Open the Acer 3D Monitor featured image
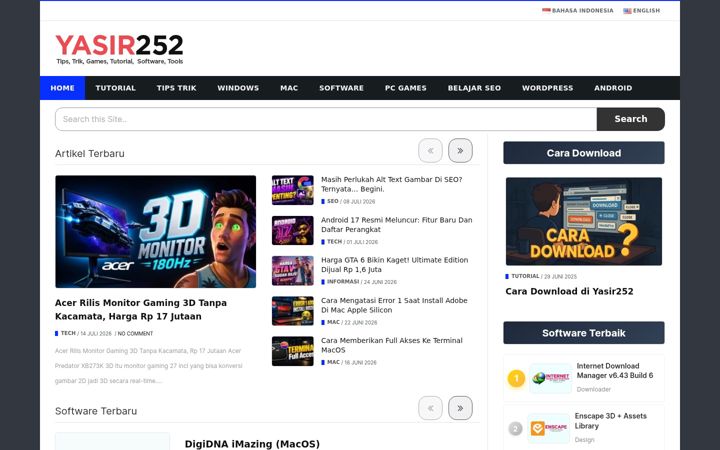This screenshot has width=720, height=450. click(x=156, y=231)
